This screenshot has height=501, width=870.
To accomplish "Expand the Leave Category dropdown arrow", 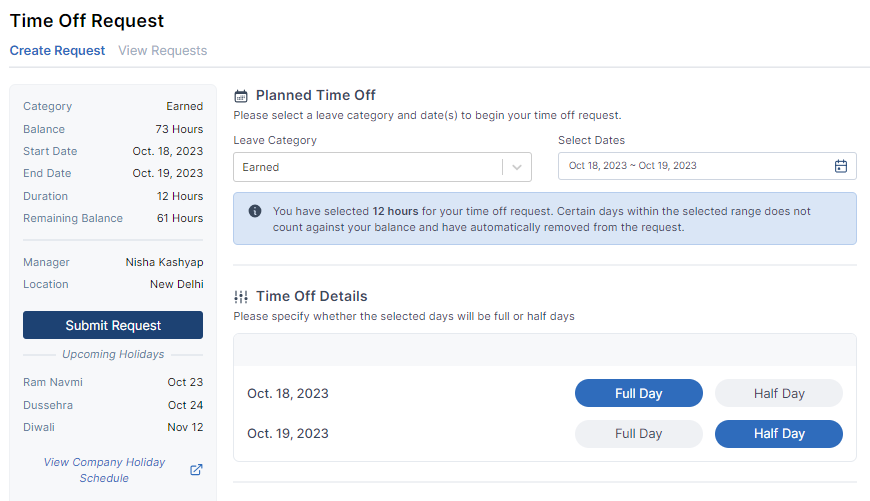I will [517, 167].
